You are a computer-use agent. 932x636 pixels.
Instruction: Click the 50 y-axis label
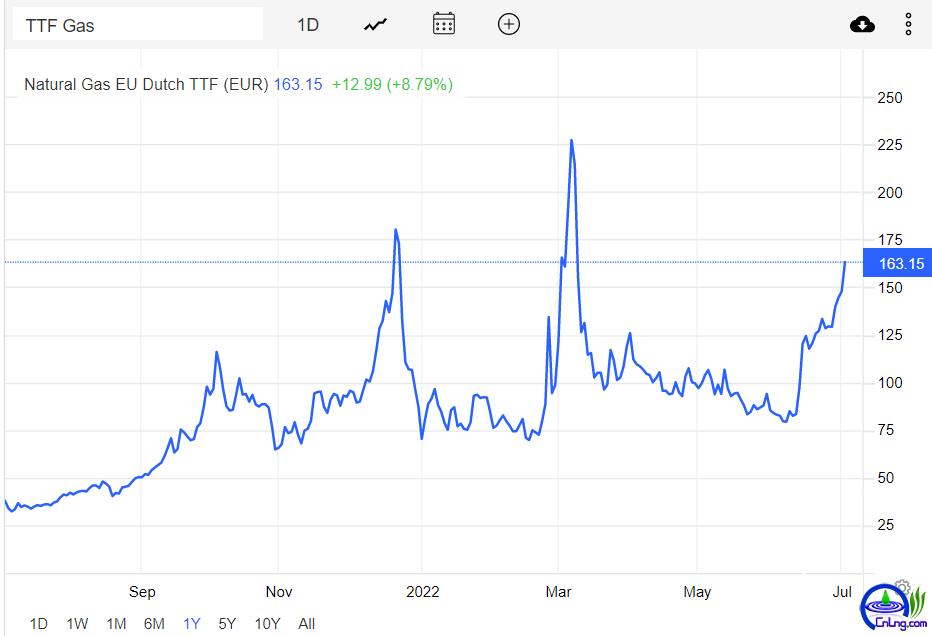(x=886, y=477)
